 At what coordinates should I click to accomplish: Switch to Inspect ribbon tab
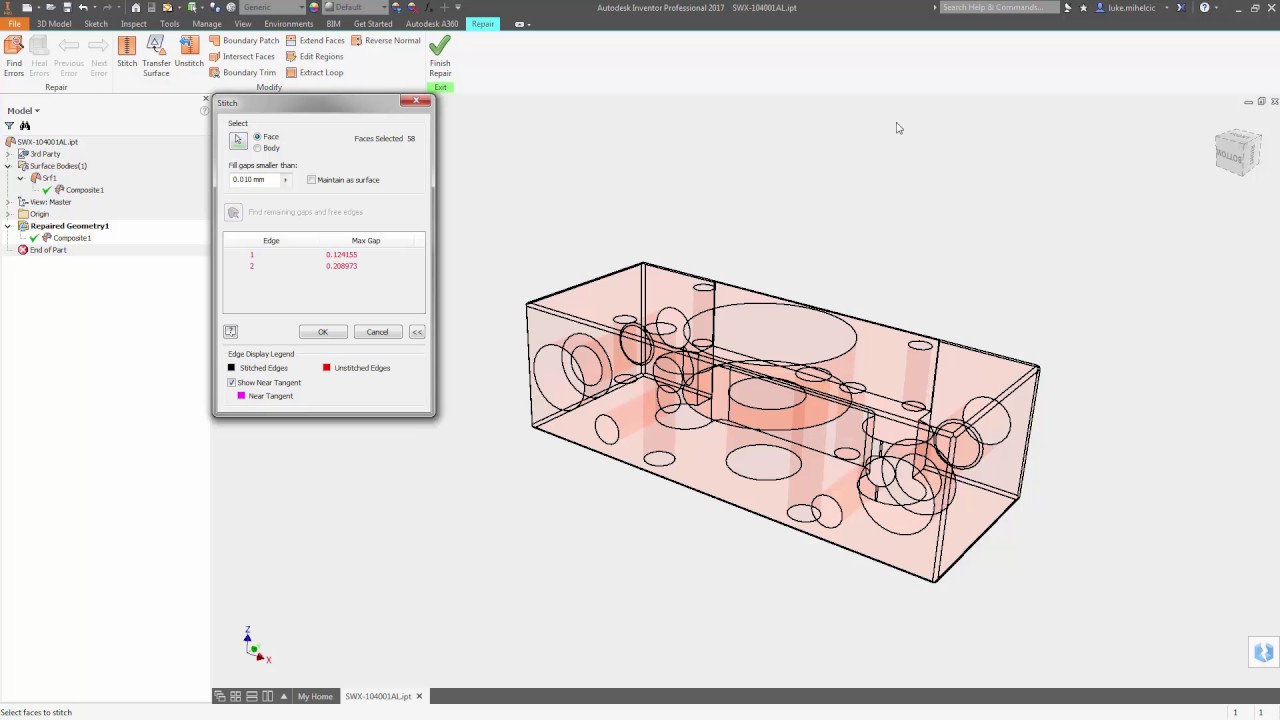click(x=133, y=23)
